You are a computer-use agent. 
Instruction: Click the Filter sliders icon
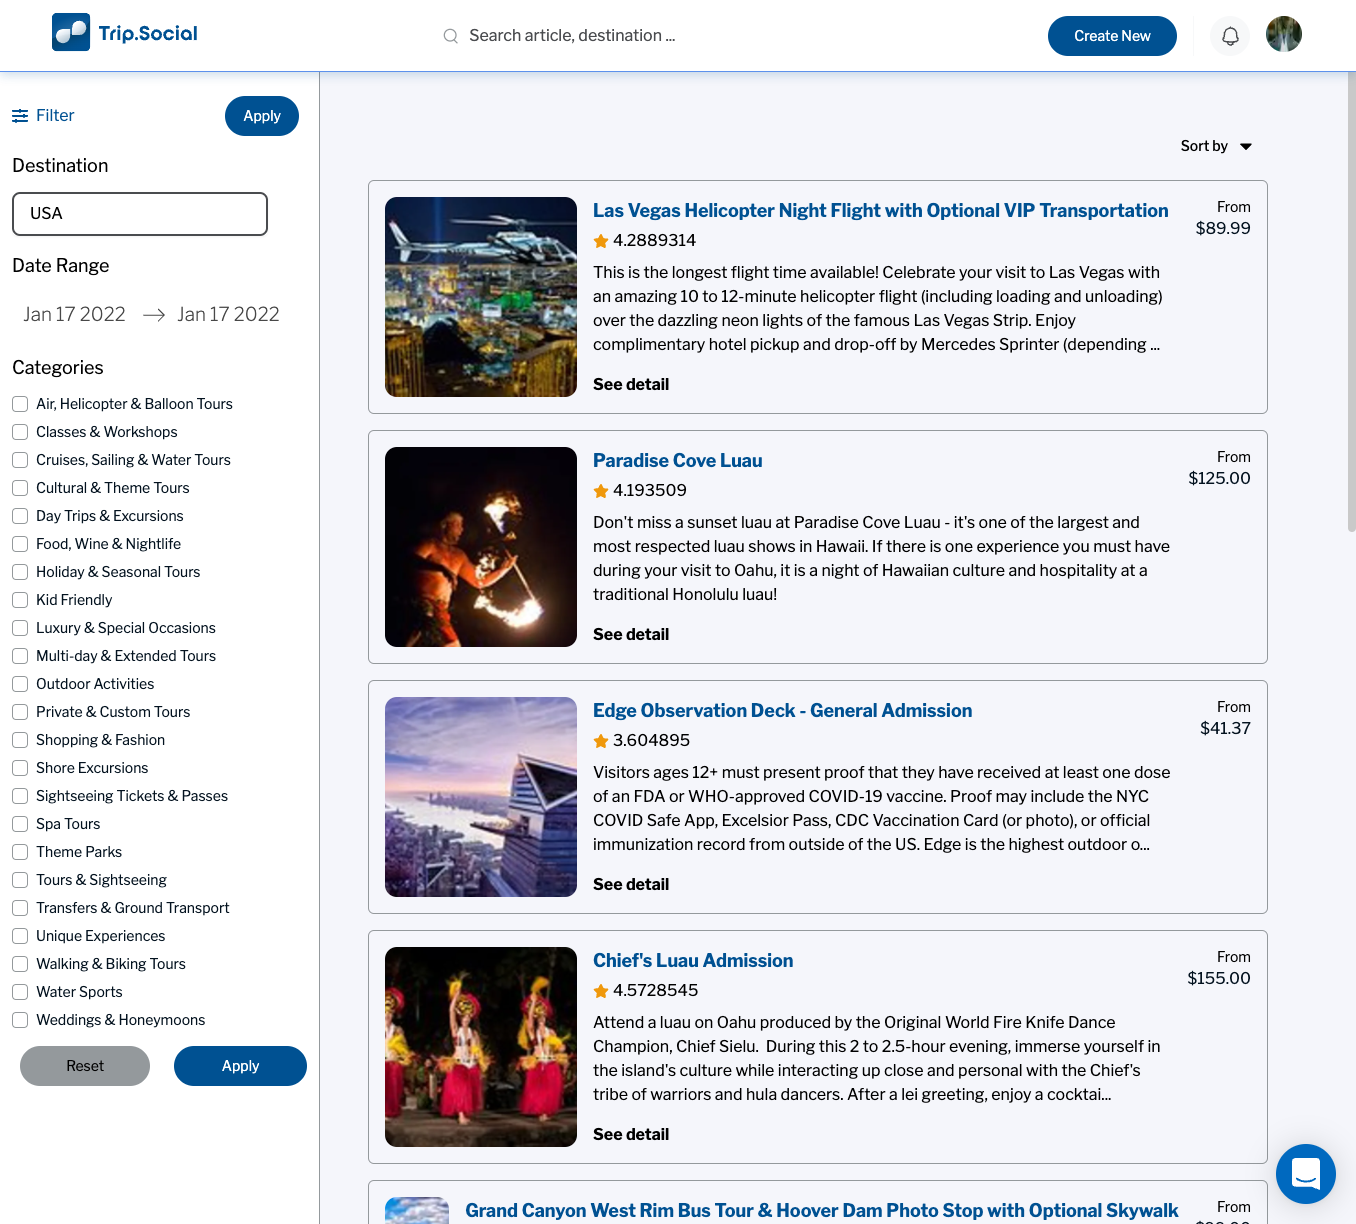click(x=20, y=116)
